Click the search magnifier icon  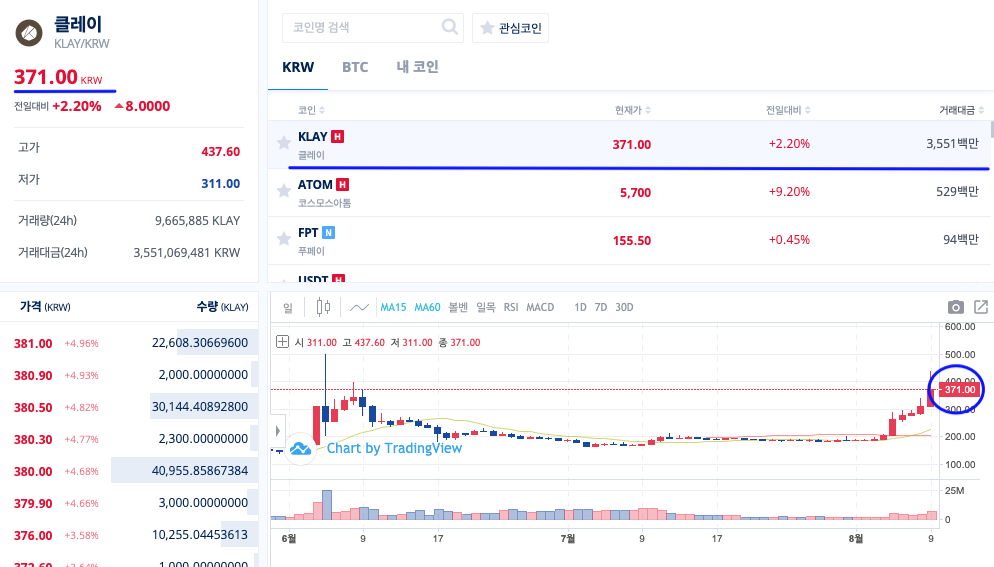(x=449, y=27)
